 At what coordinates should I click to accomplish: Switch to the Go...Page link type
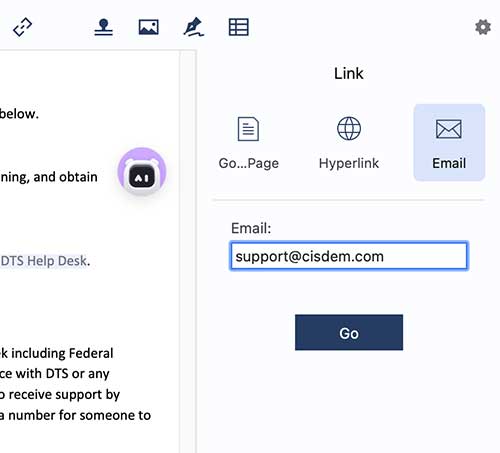[x=249, y=163]
